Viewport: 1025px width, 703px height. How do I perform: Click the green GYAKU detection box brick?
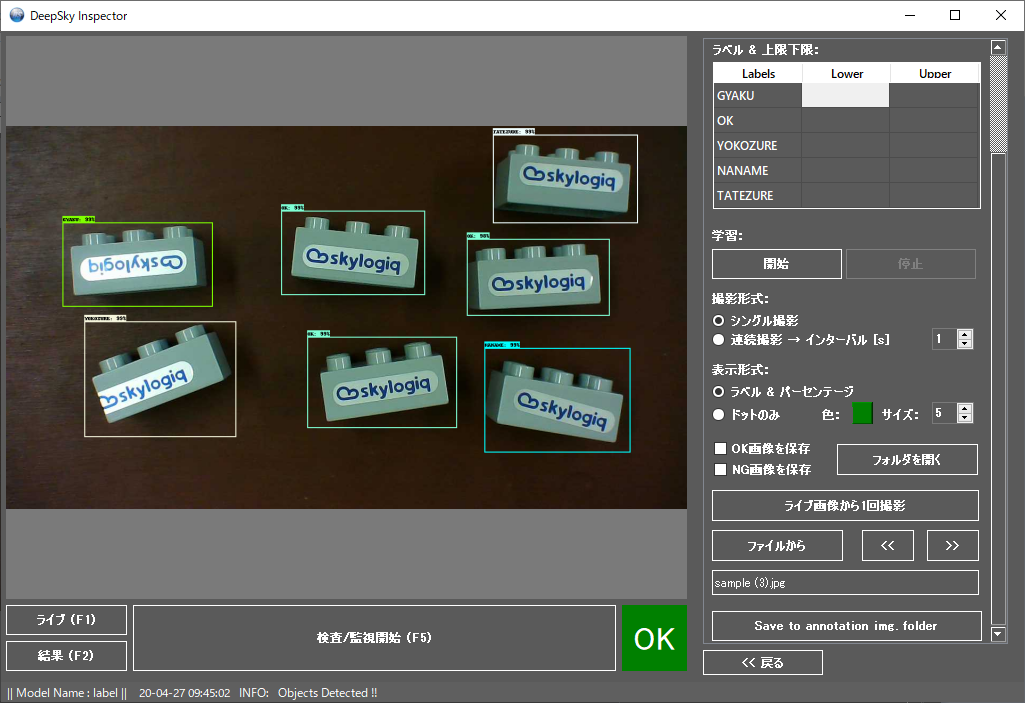point(137,264)
